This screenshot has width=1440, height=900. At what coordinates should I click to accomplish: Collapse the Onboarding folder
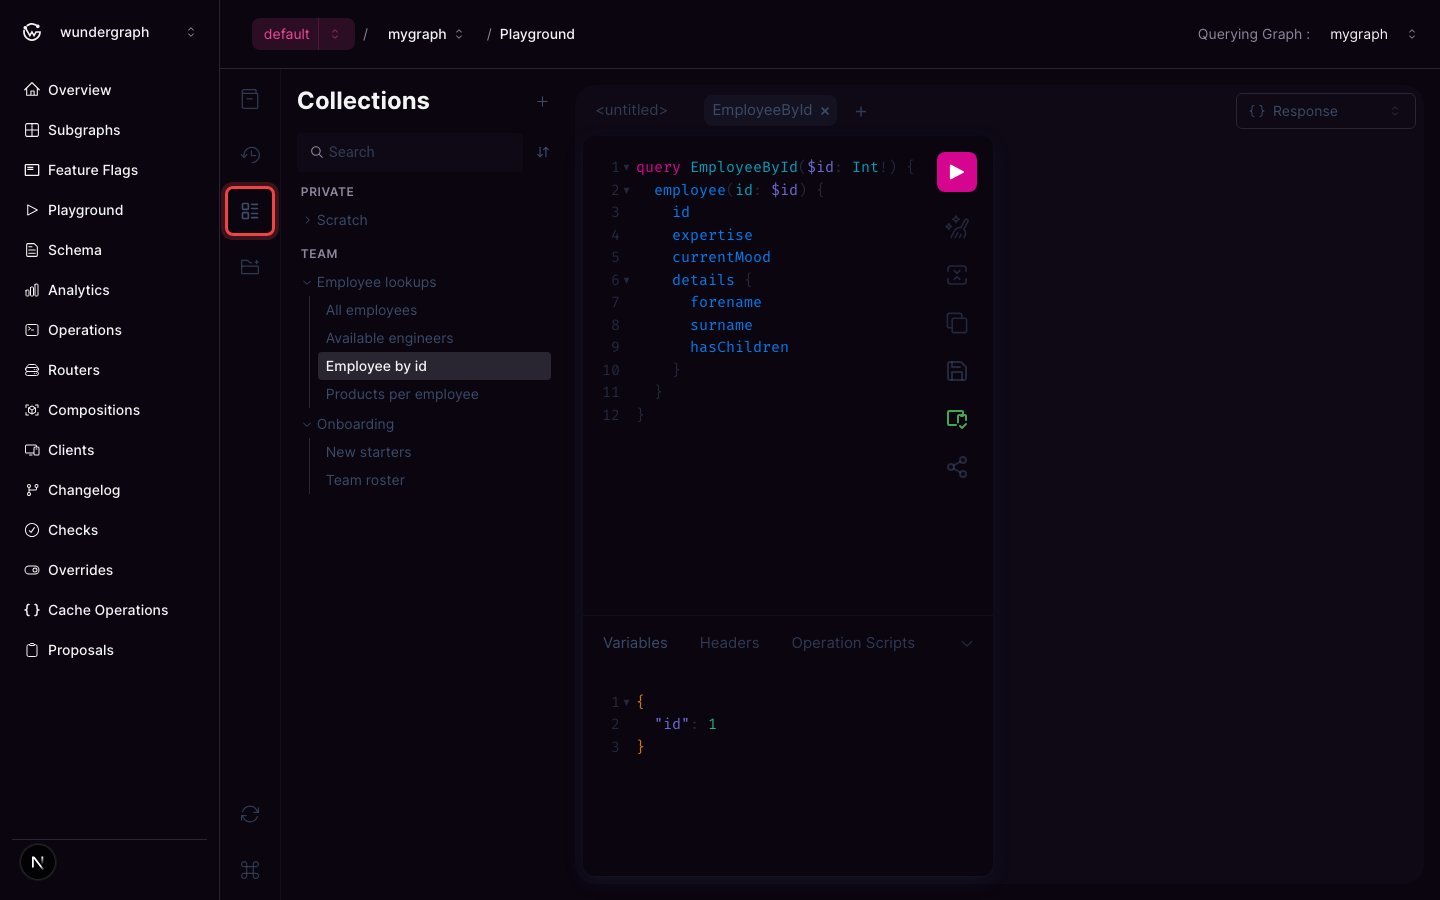(307, 424)
